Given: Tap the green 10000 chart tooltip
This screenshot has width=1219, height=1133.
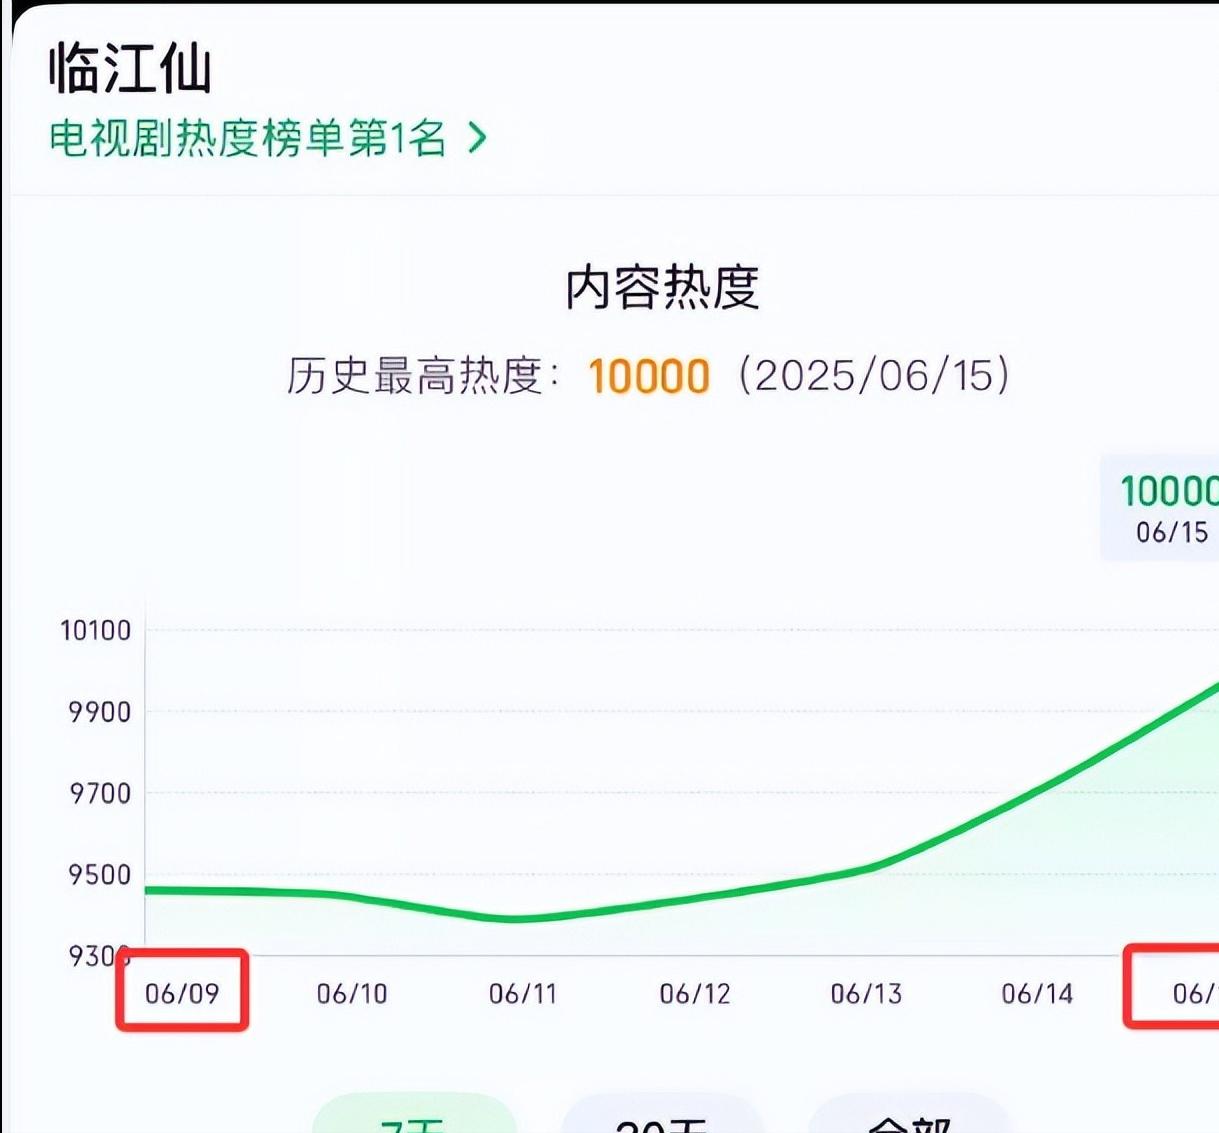Looking at the screenshot, I should point(1160,508).
